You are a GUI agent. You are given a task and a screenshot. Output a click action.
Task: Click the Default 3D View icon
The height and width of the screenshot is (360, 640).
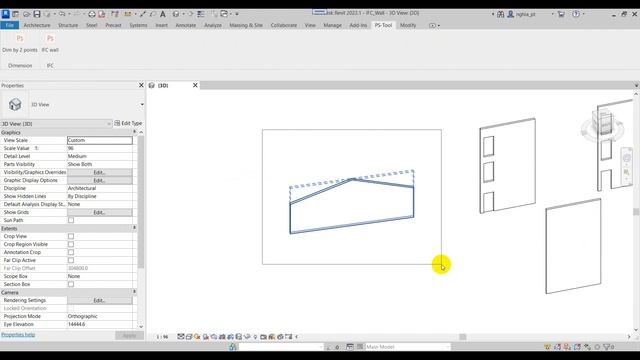click(x=176, y=14)
